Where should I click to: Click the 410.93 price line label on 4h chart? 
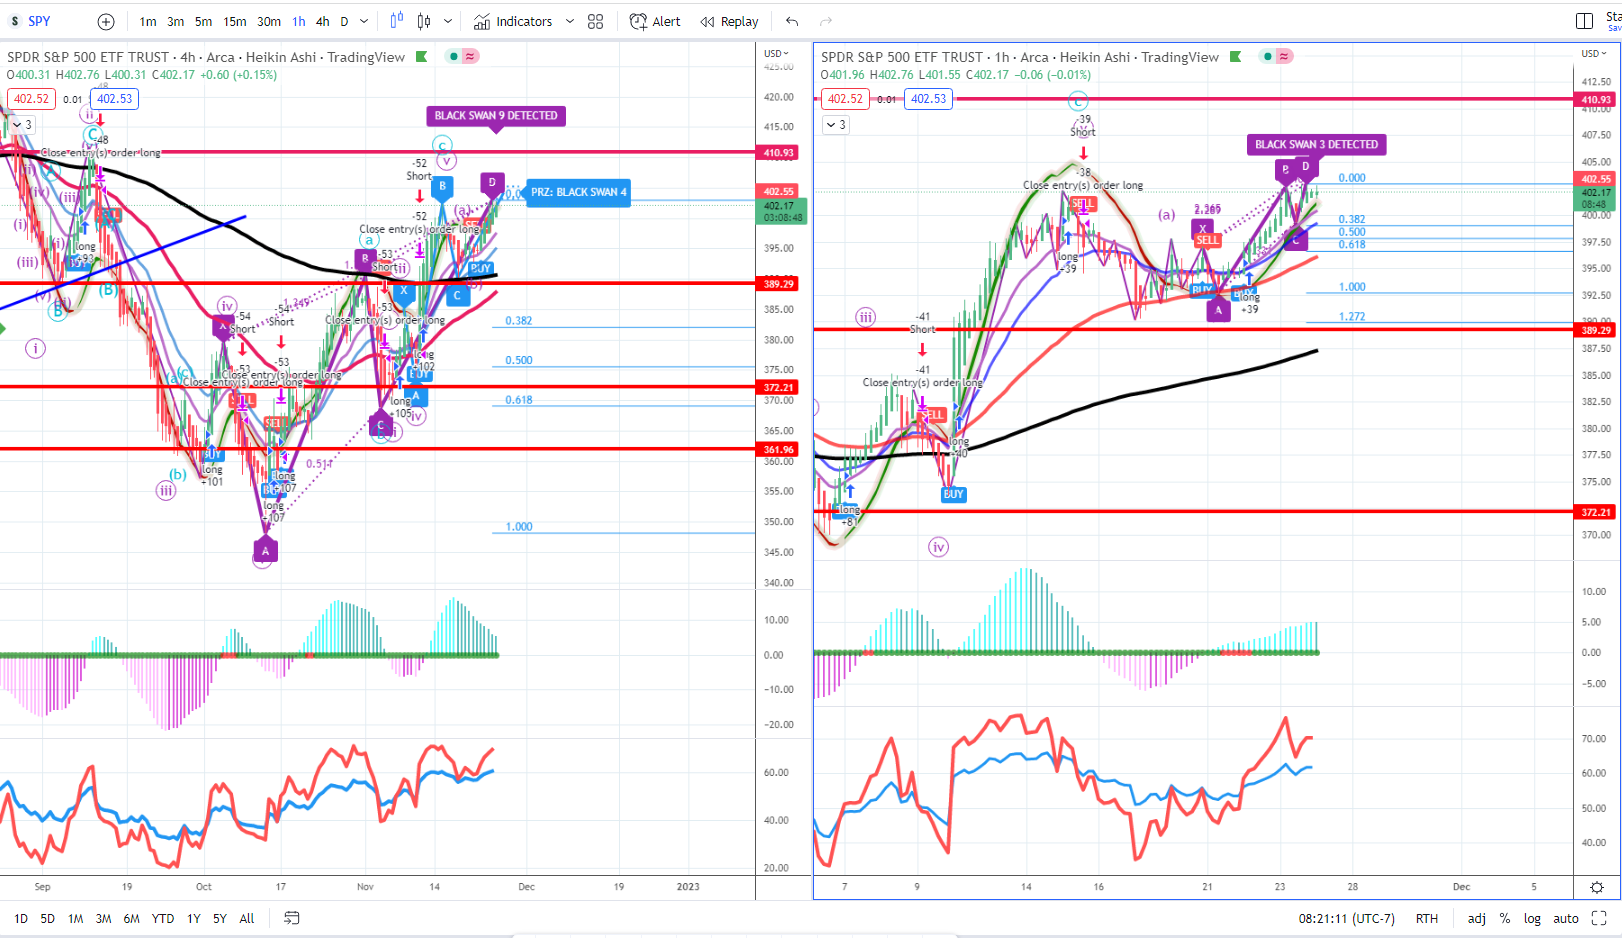pos(778,153)
